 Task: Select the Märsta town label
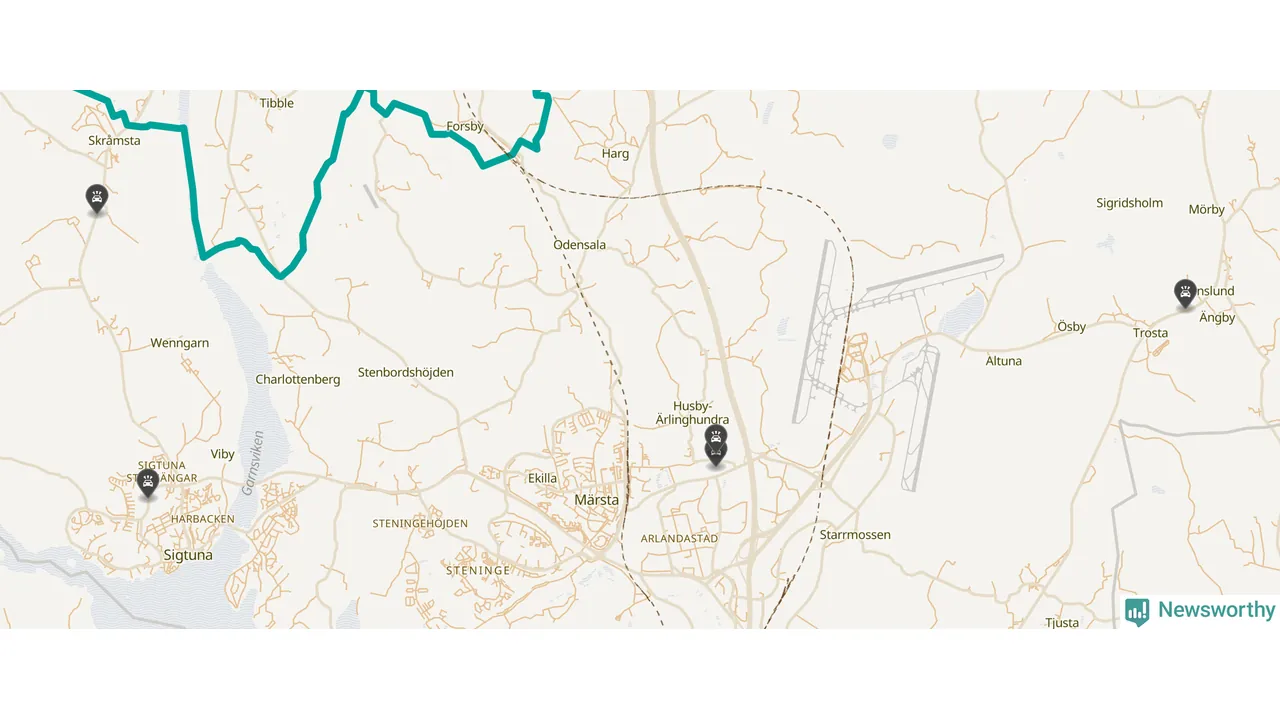tap(597, 500)
